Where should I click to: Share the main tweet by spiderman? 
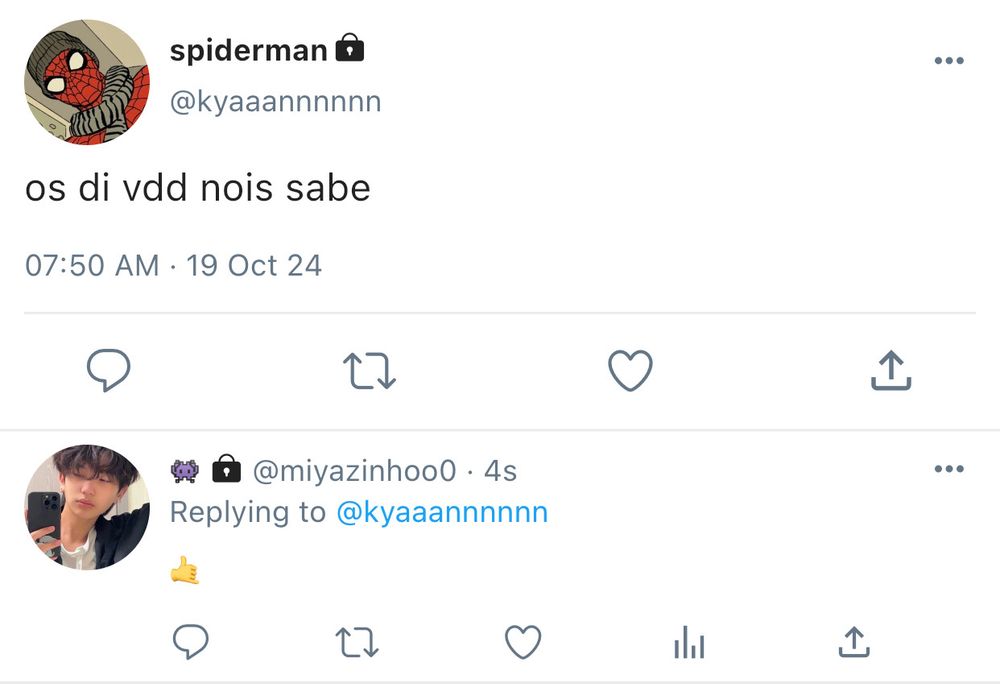click(x=890, y=371)
